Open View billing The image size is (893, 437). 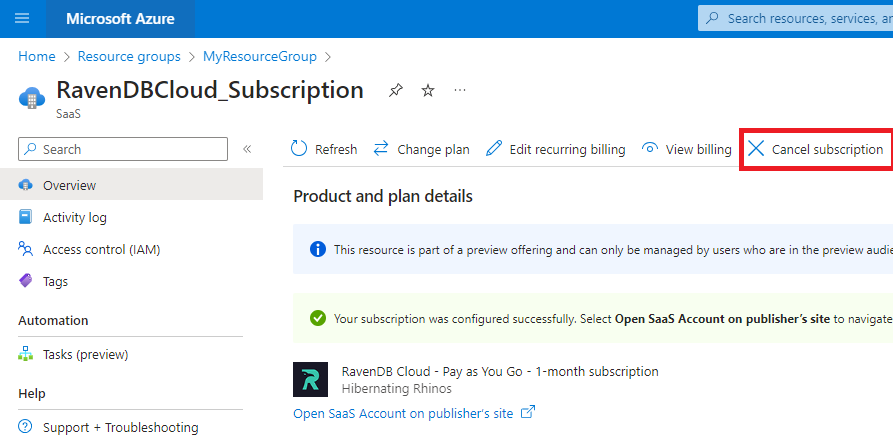(686, 149)
